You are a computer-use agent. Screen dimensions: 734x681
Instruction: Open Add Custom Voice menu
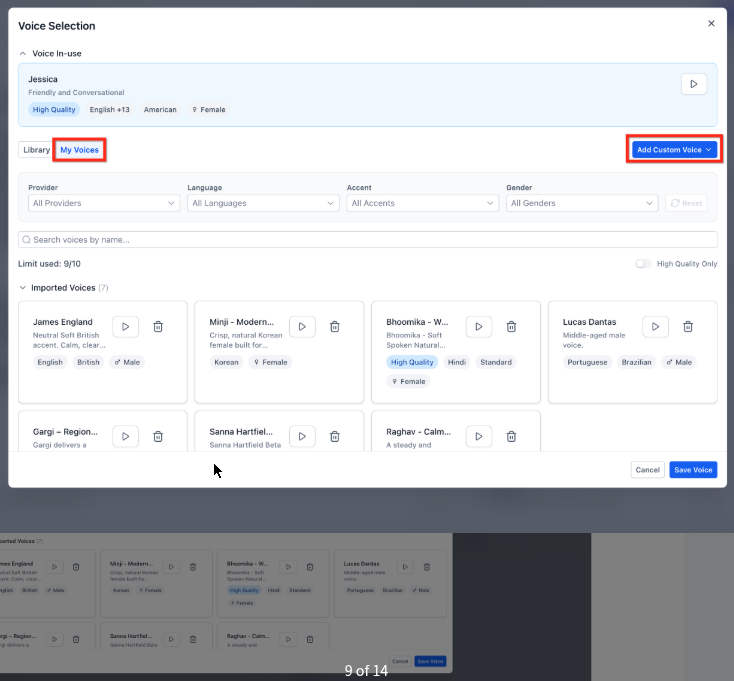click(674, 150)
